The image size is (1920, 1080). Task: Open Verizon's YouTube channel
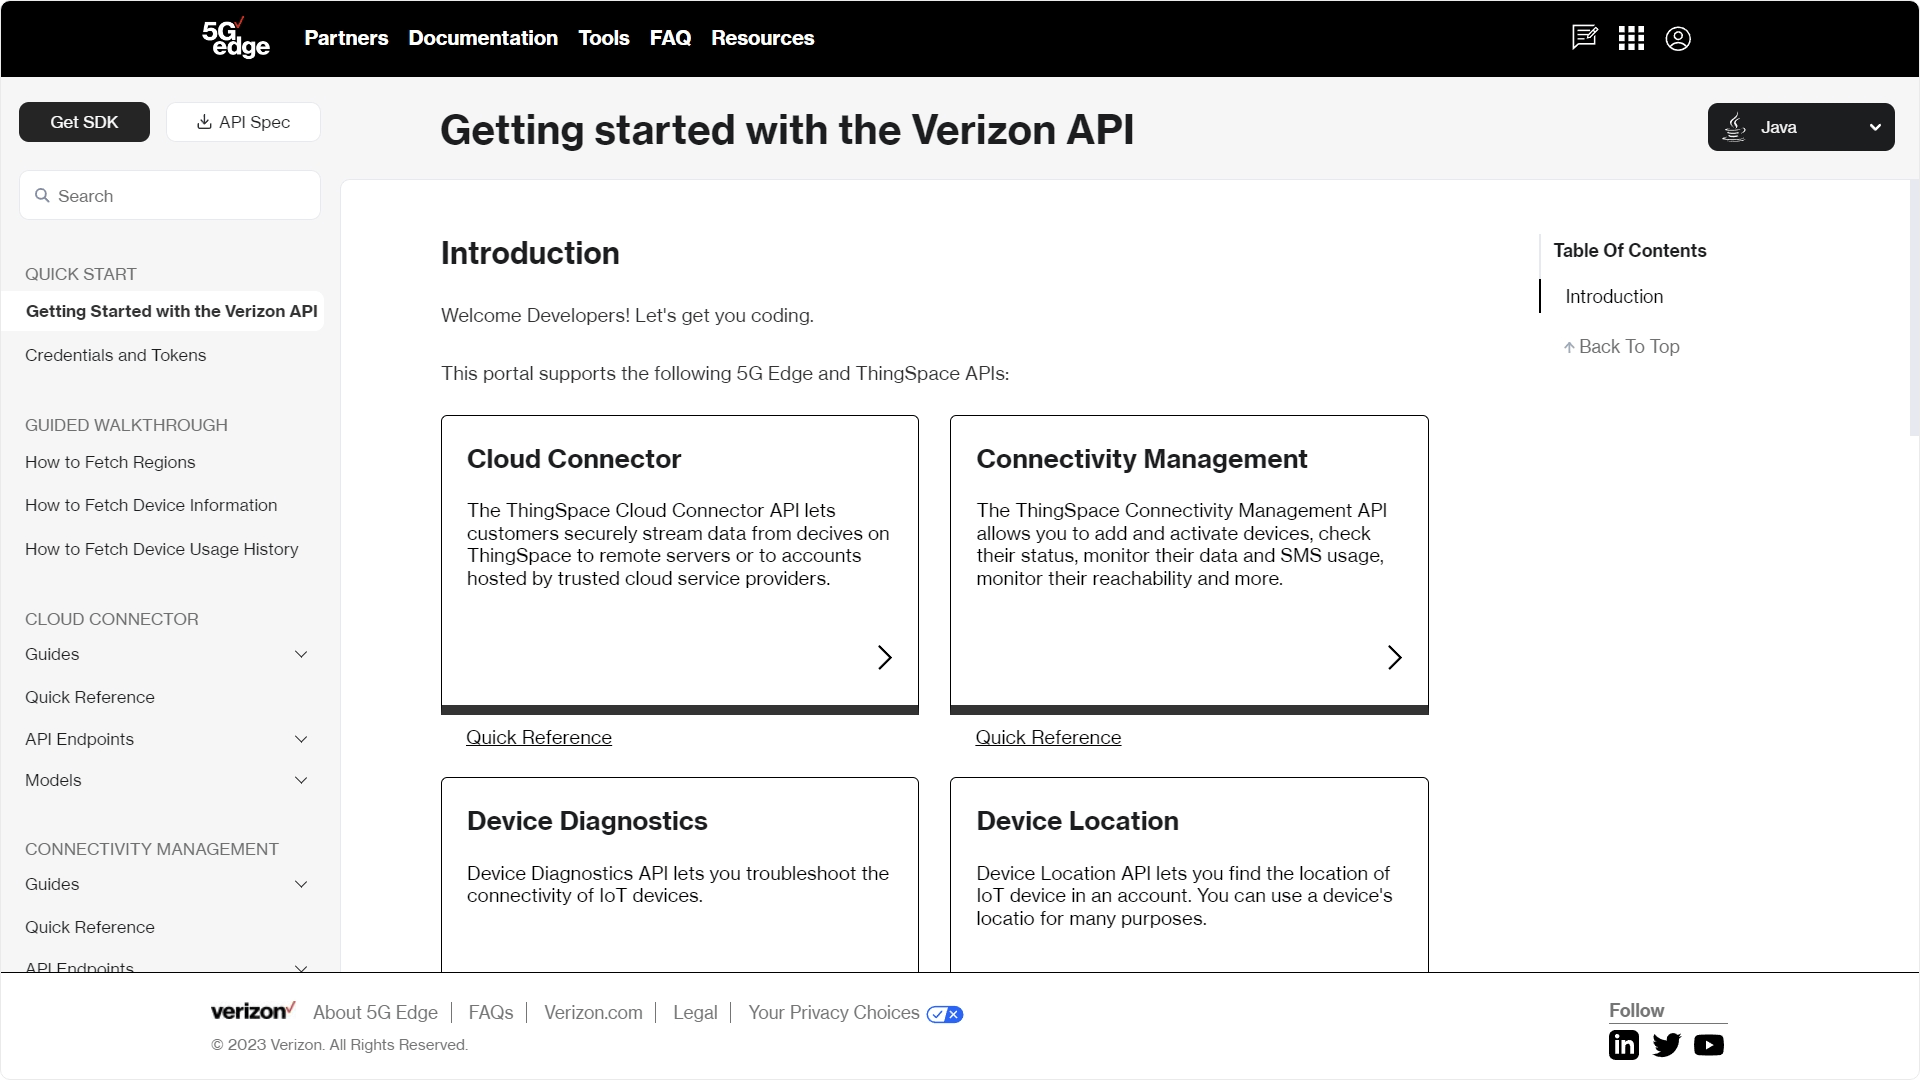coord(1709,1045)
